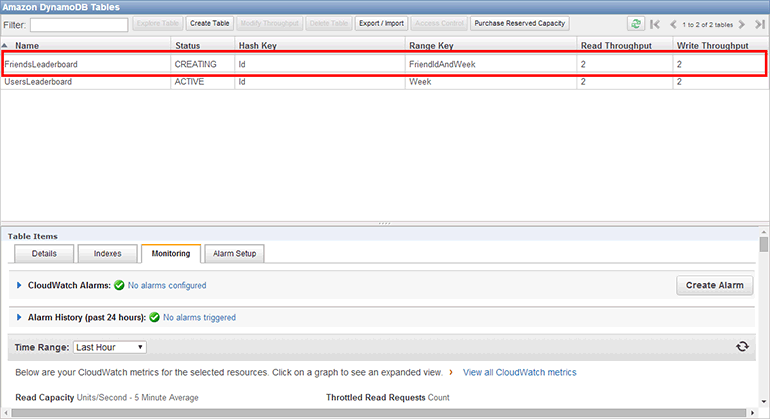770x419 pixels.
Task: Jump to last page of tables
Action: click(756, 23)
